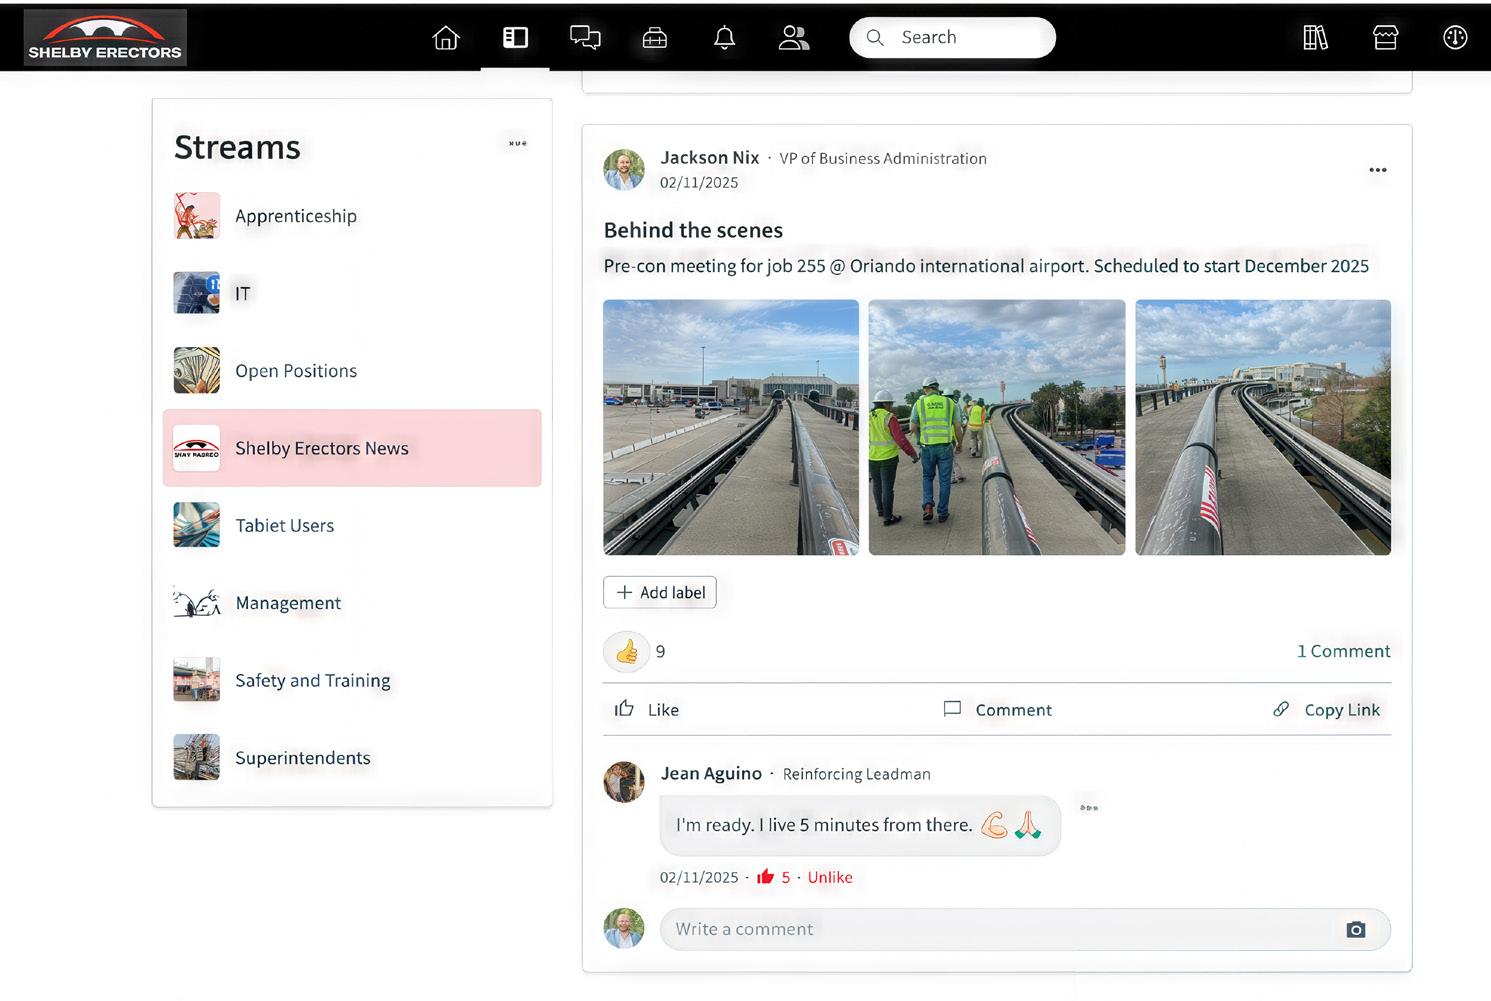Click the Superintendents stream thumbnail
The height and width of the screenshot is (1001, 1491).
tap(196, 758)
